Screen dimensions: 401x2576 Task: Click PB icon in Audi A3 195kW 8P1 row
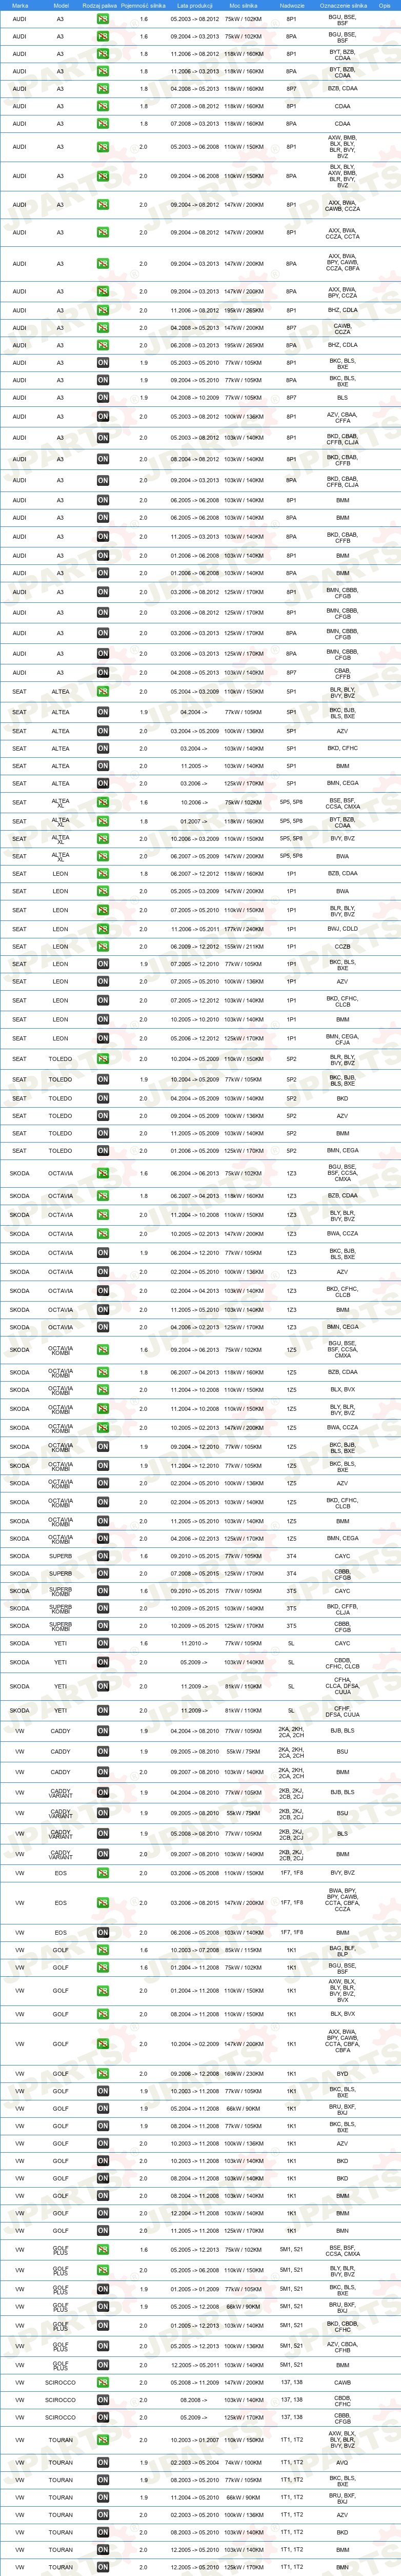[102, 310]
